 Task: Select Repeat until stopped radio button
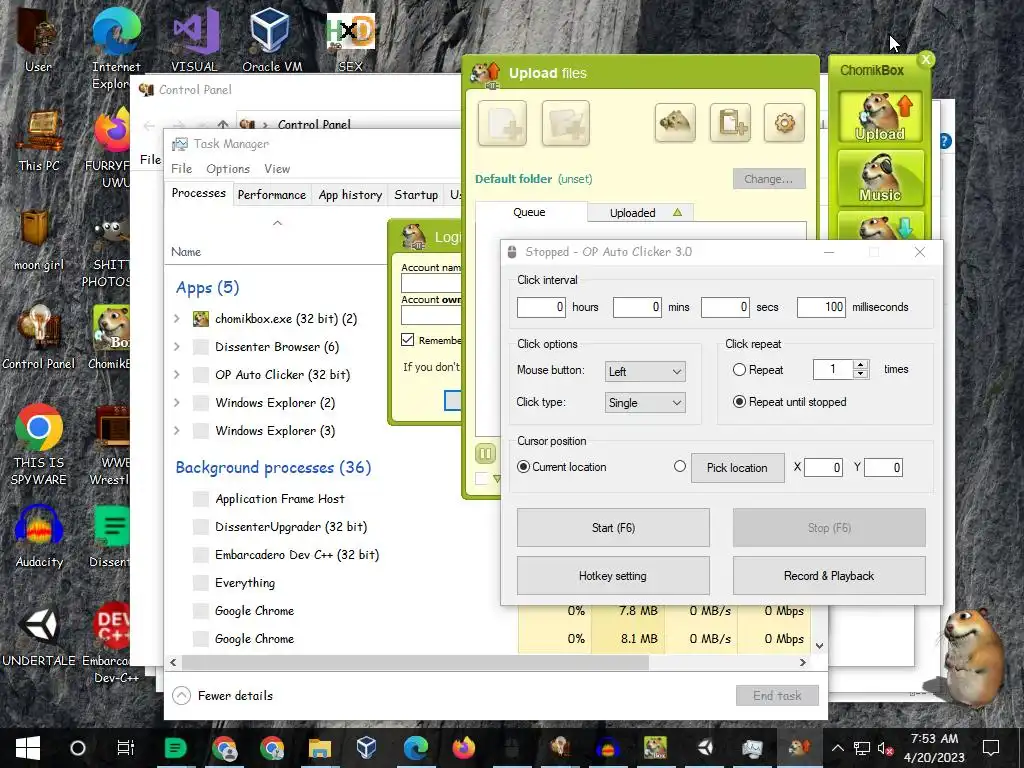(739, 402)
